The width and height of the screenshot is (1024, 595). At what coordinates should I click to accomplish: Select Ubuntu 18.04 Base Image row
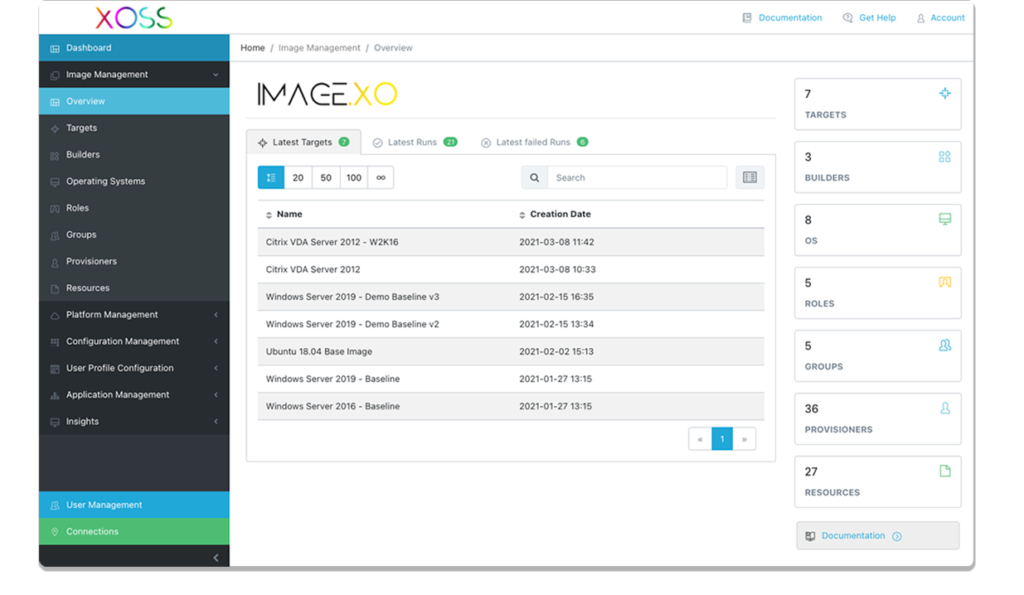click(x=511, y=352)
